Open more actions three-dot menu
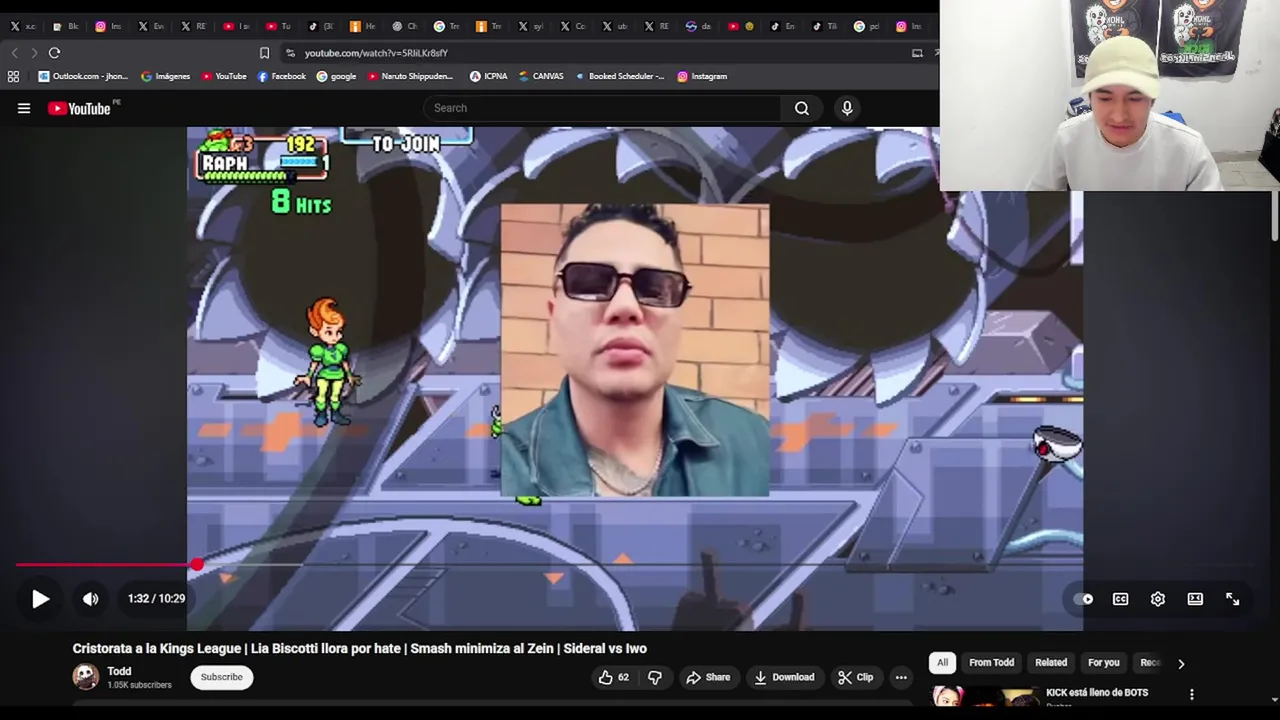Image resolution: width=1280 pixels, height=720 pixels. pos(901,677)
